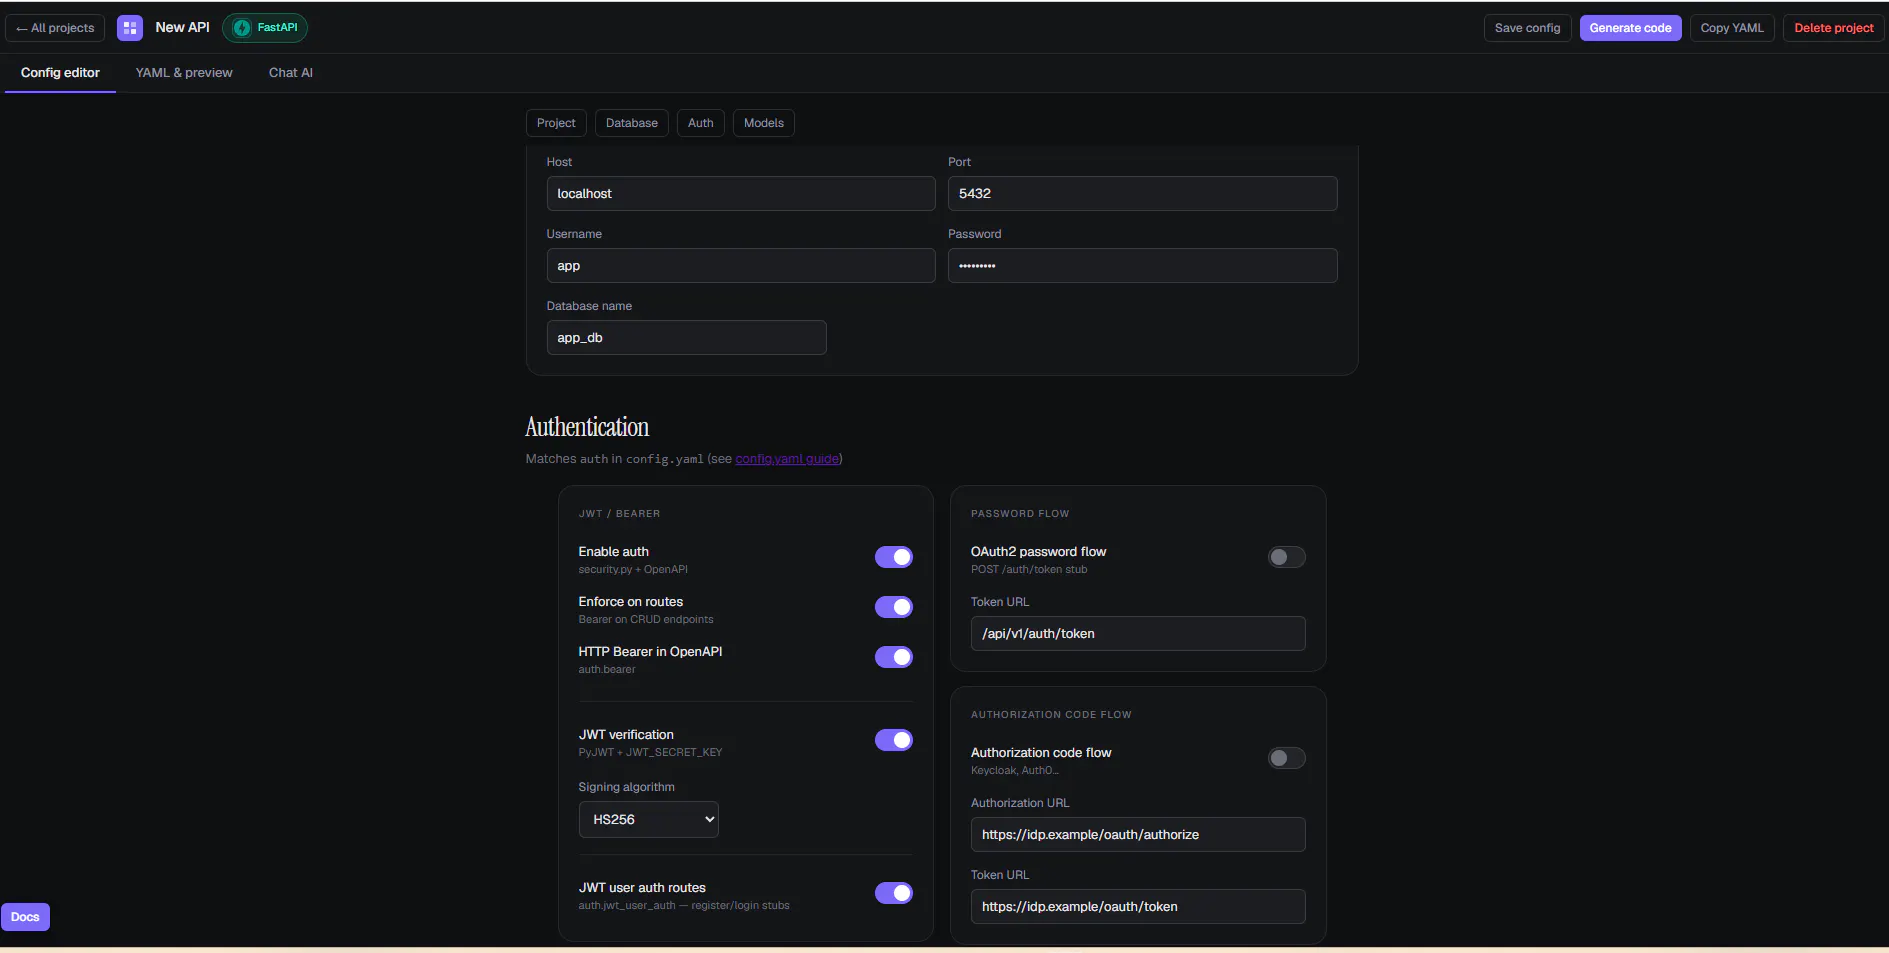Click the 'PyJWT + JWT_SECRET_KEY' hint text
This screenshot has height=953, width=1889.
tap(650, 753)
